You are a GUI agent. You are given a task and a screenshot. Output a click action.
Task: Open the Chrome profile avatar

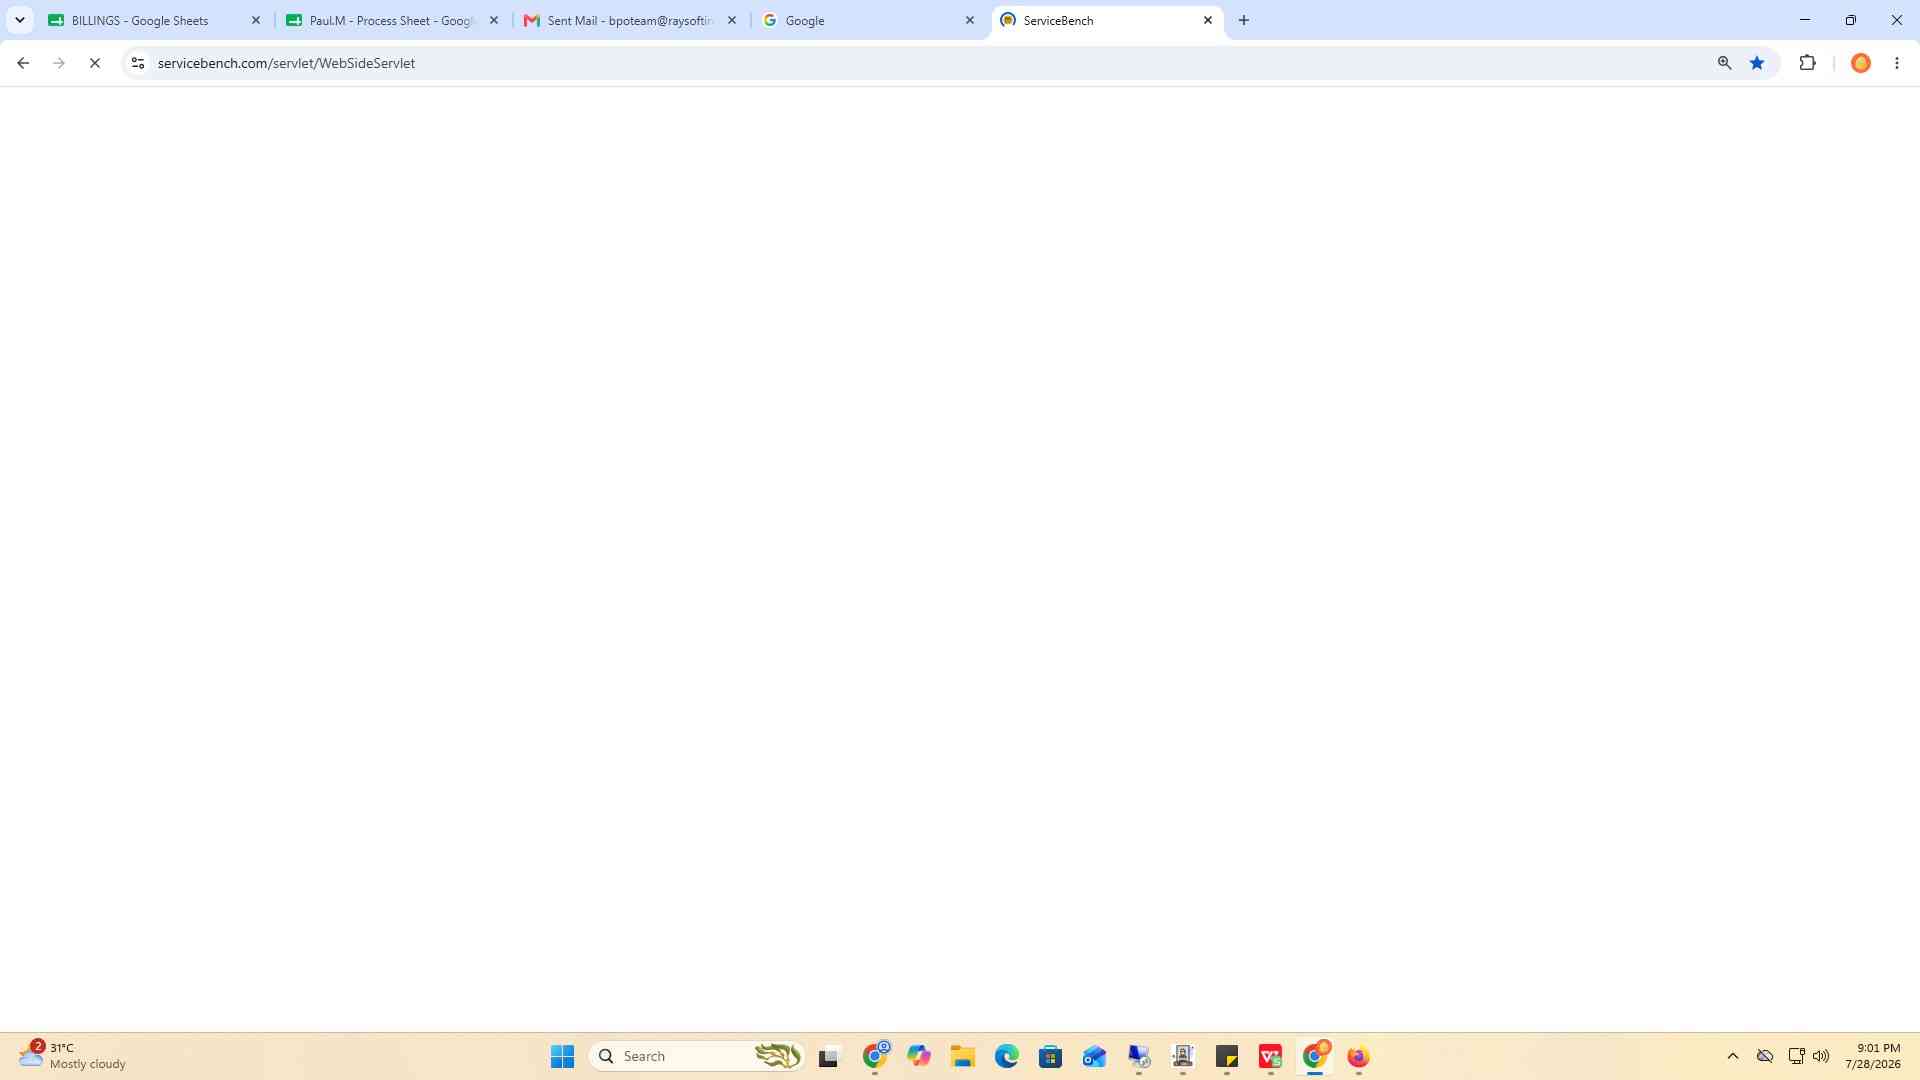[1861, 63]
